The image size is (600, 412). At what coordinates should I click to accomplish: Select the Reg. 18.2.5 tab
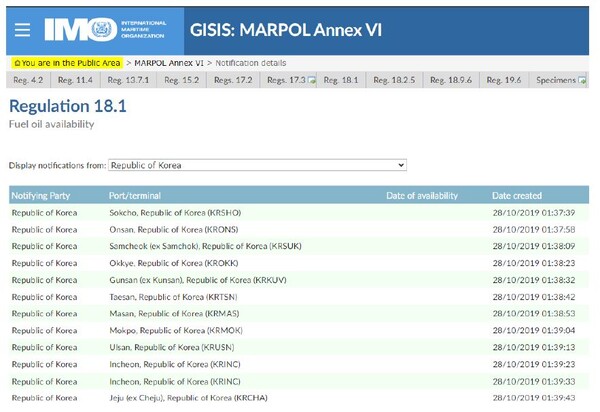(x=397, y=80)
